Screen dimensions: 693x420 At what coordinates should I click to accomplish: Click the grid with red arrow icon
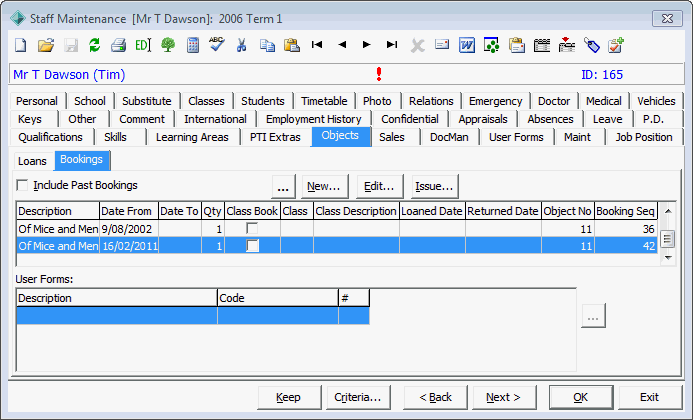click(567, 45)
